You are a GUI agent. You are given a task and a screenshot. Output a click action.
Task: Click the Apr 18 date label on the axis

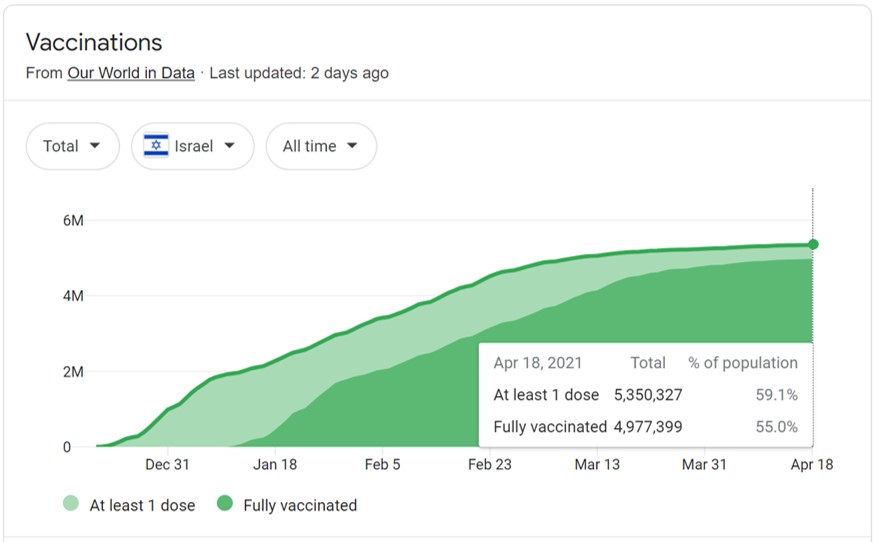pyautogui.click(x=813, y=464)
